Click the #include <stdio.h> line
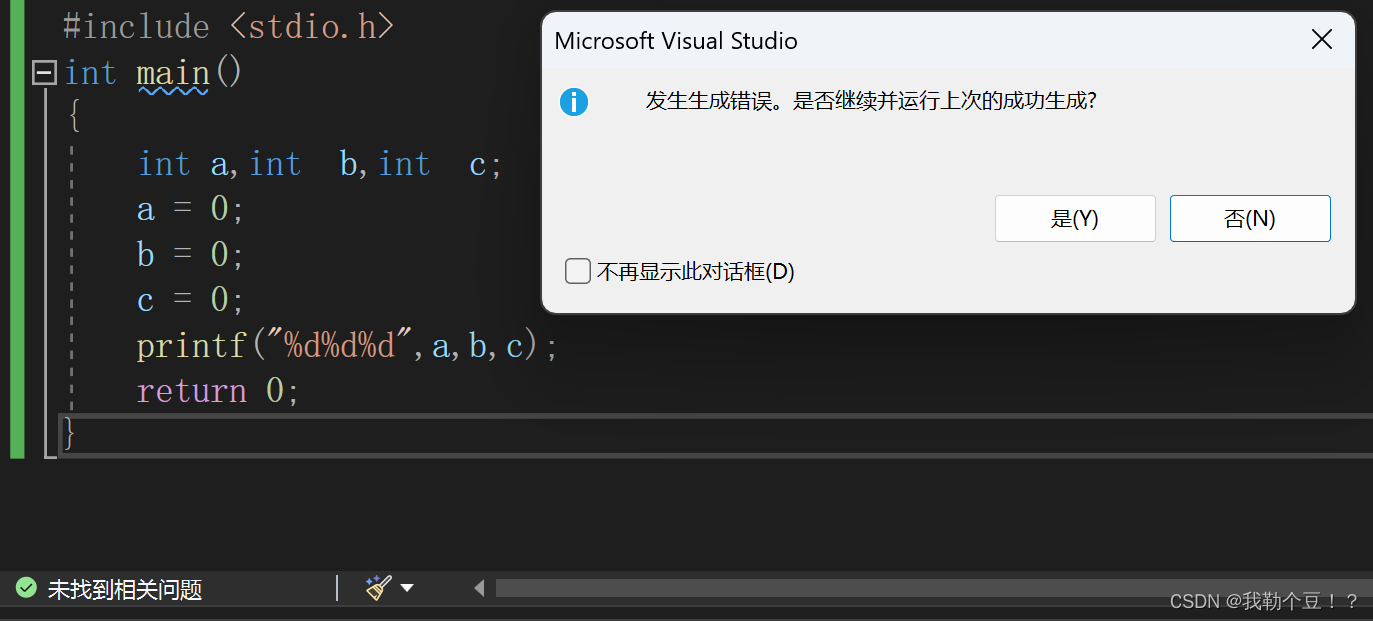The image size is (1373, 621). (x=229, y=26)
